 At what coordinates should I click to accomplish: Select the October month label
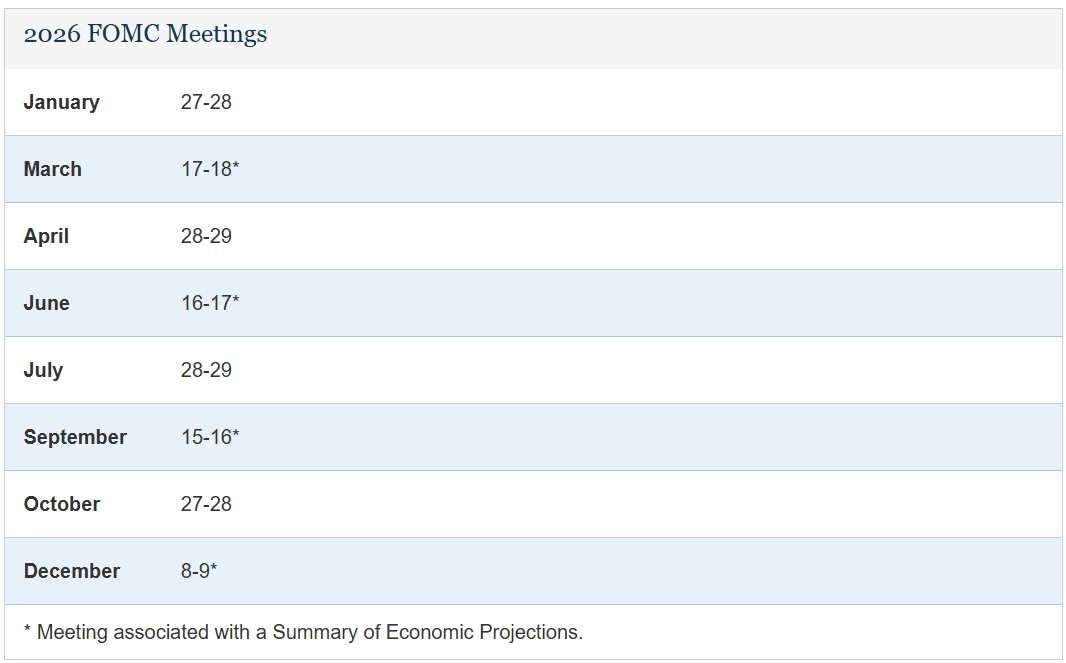tap(62, 504)
